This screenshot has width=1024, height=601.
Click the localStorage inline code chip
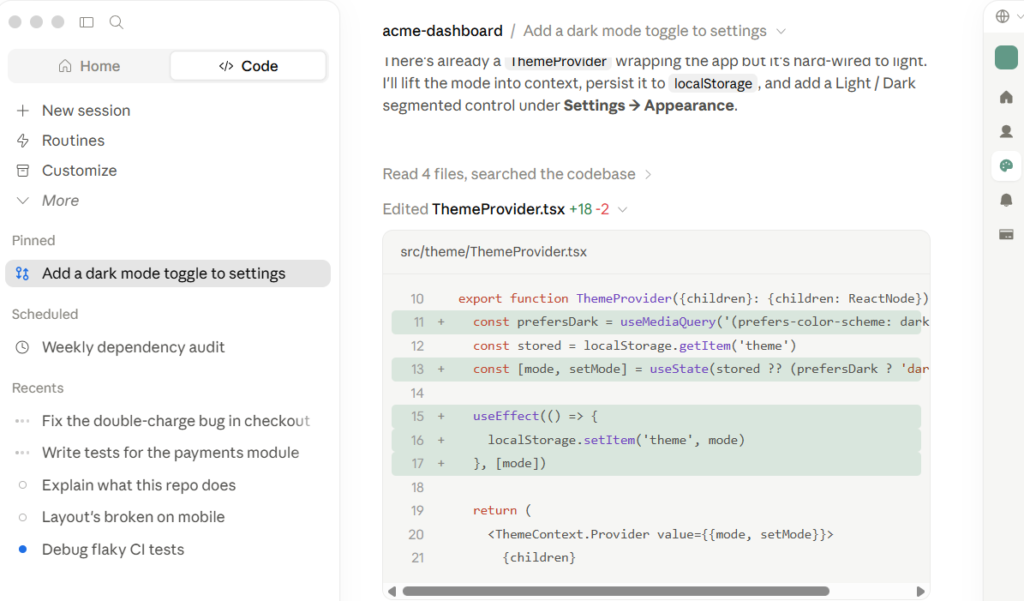tap(713, 84)
